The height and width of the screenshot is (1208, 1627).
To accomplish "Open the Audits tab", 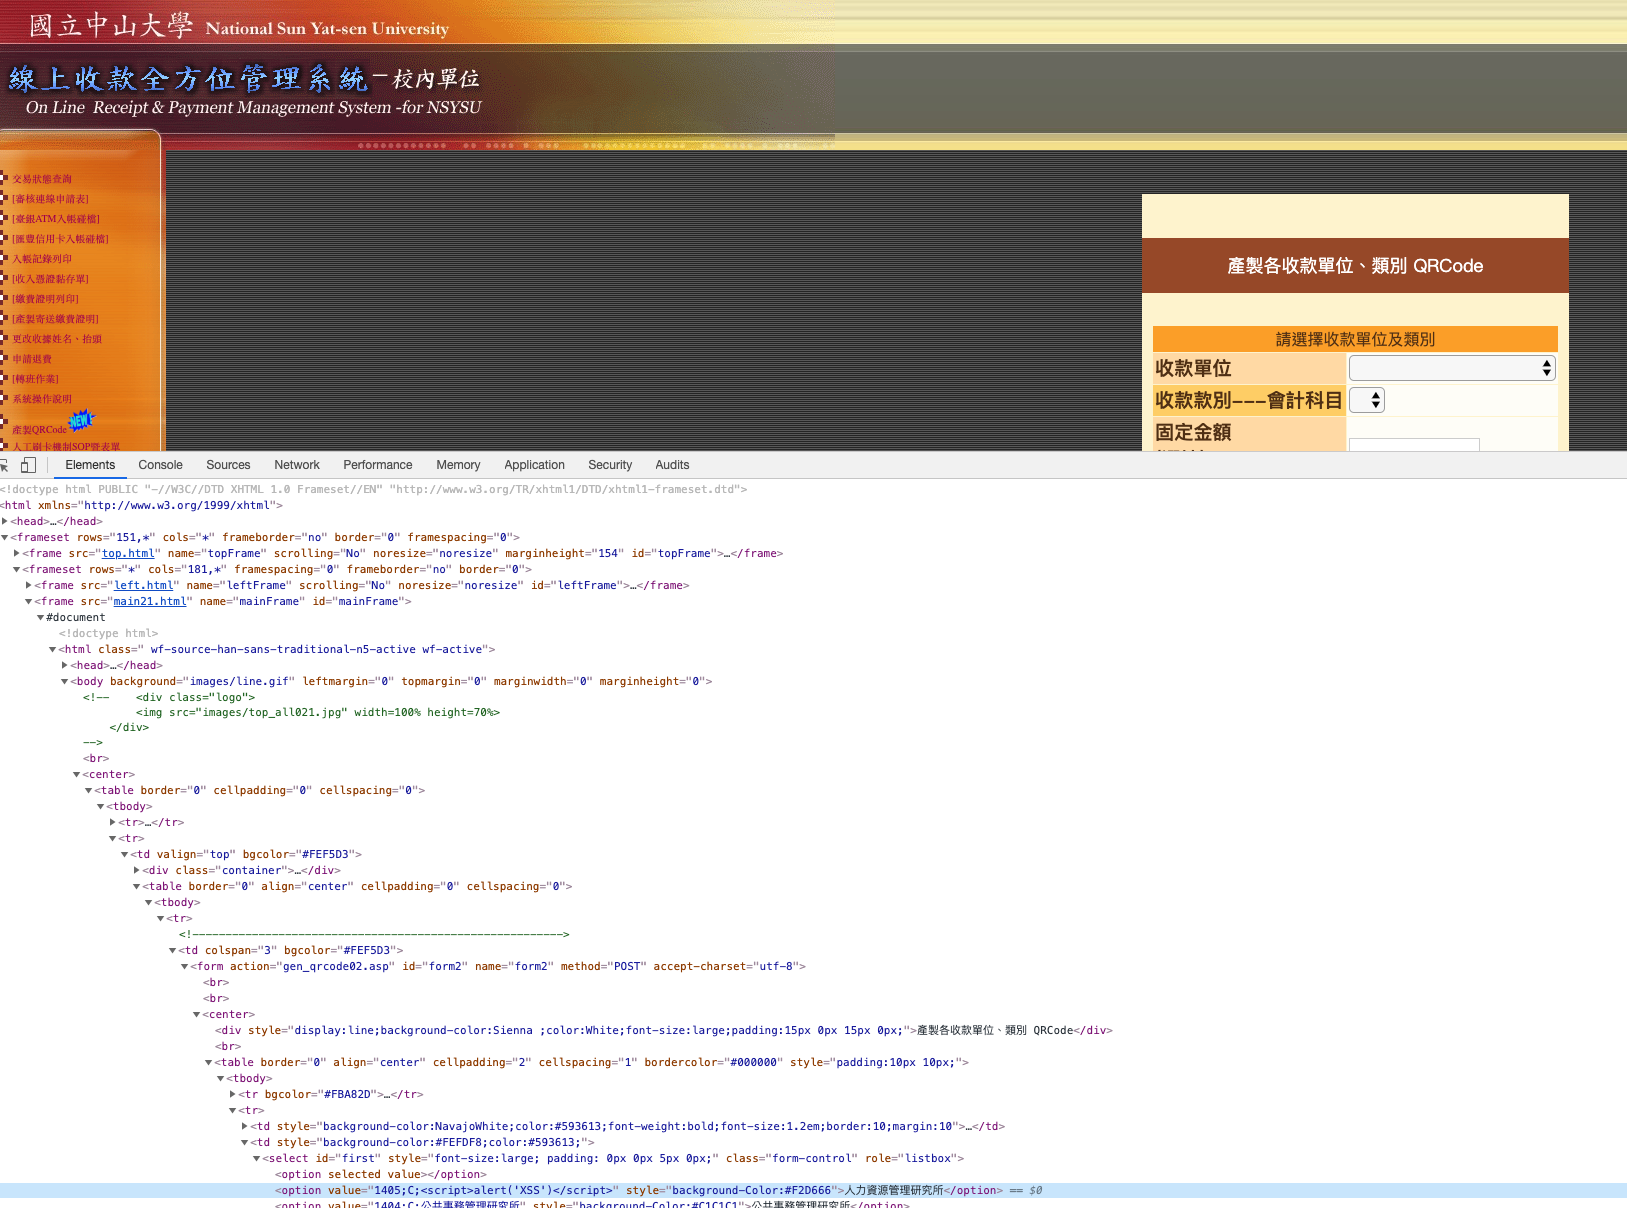I will coord(672,465).
